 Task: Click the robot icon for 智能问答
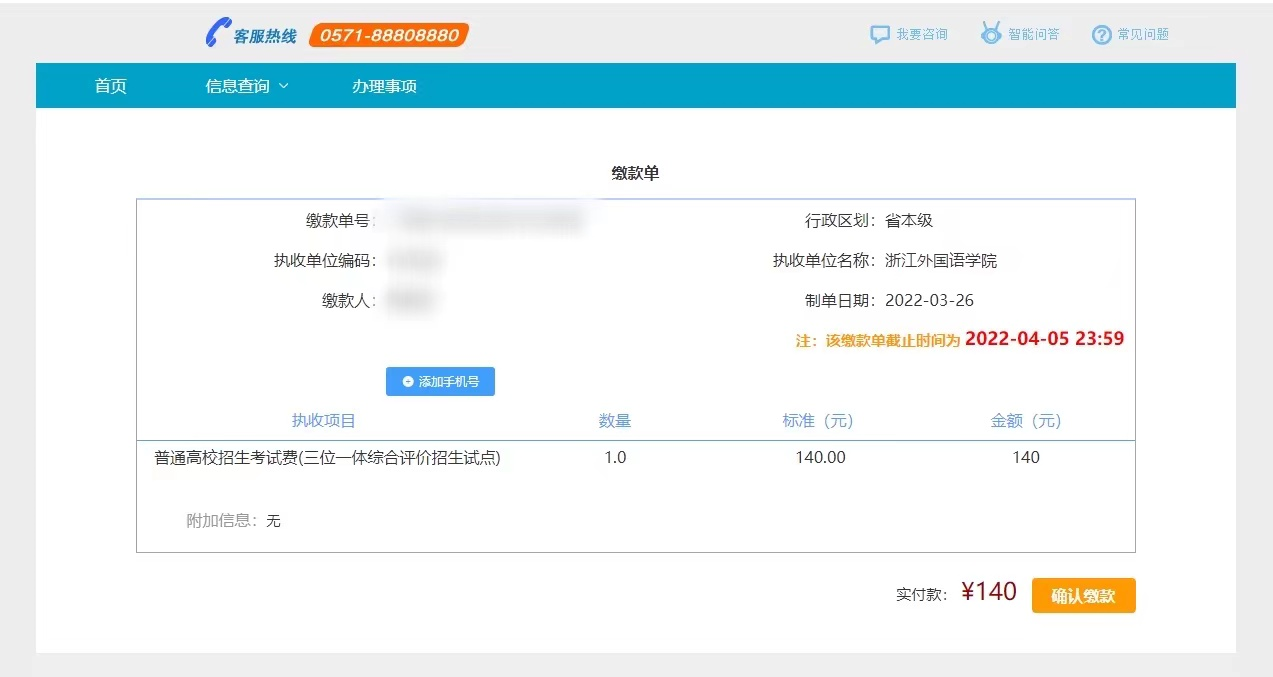coord(991,33)
